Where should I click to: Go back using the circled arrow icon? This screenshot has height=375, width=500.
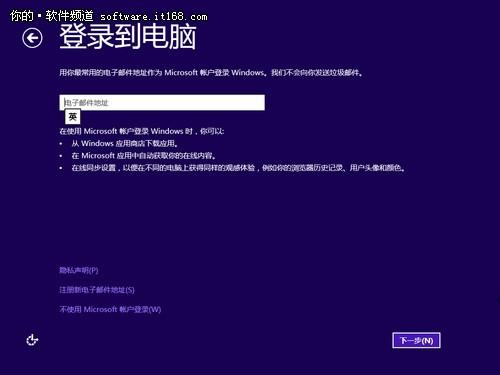(x=32, y=38)
